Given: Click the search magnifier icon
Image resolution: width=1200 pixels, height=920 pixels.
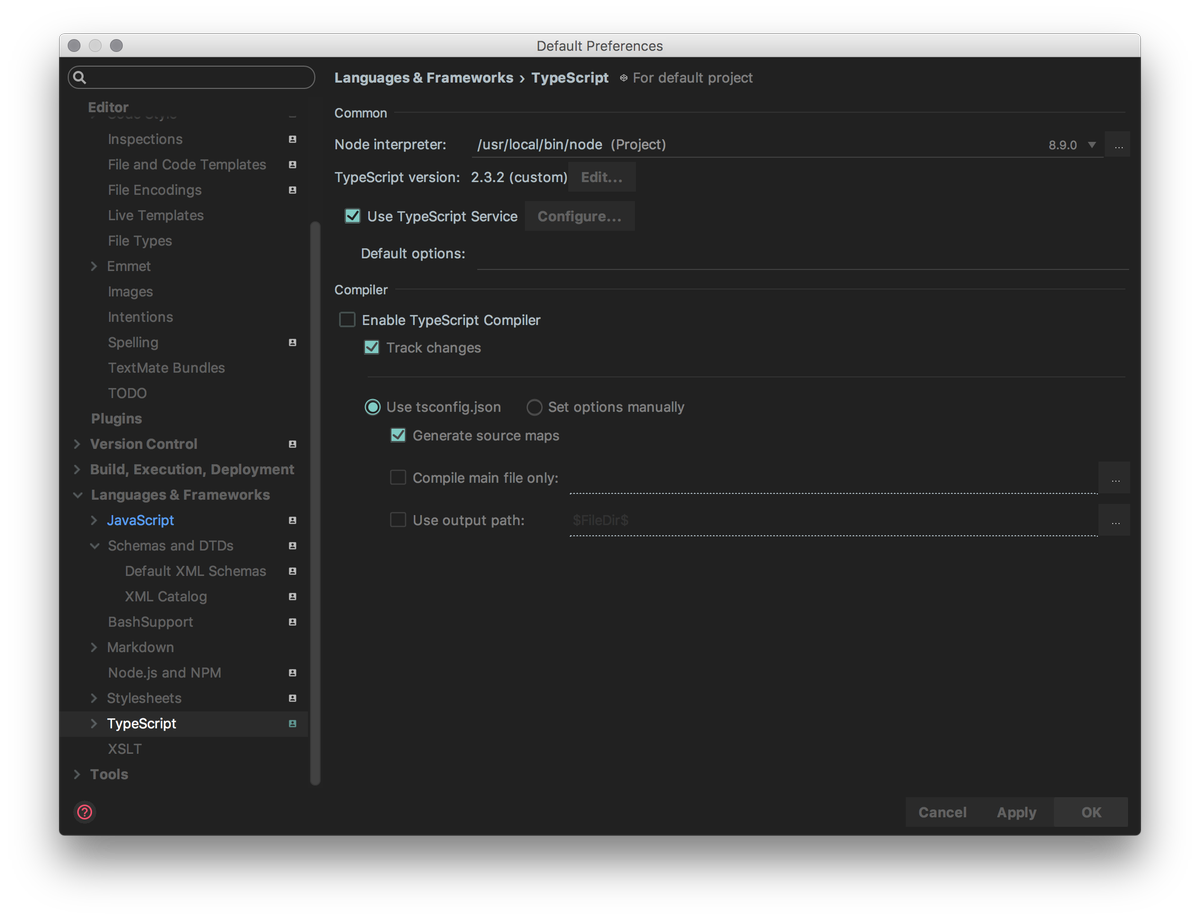Looking at the screenshot, I should [x=80, y=77].
